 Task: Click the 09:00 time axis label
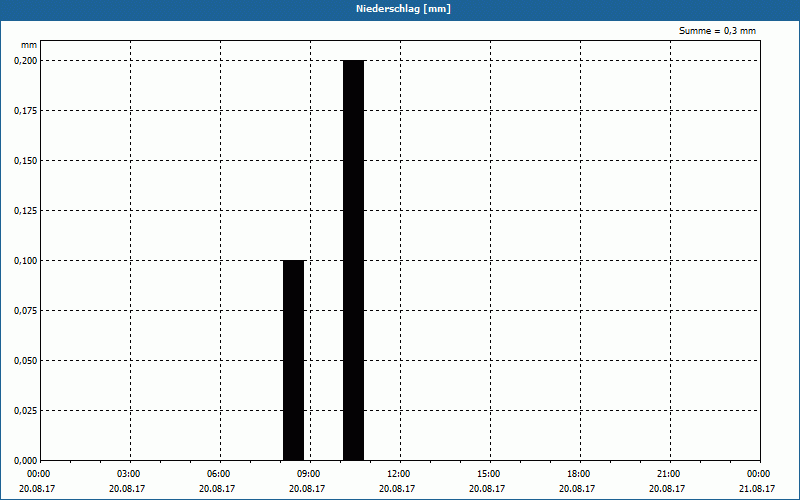[308, 474]
